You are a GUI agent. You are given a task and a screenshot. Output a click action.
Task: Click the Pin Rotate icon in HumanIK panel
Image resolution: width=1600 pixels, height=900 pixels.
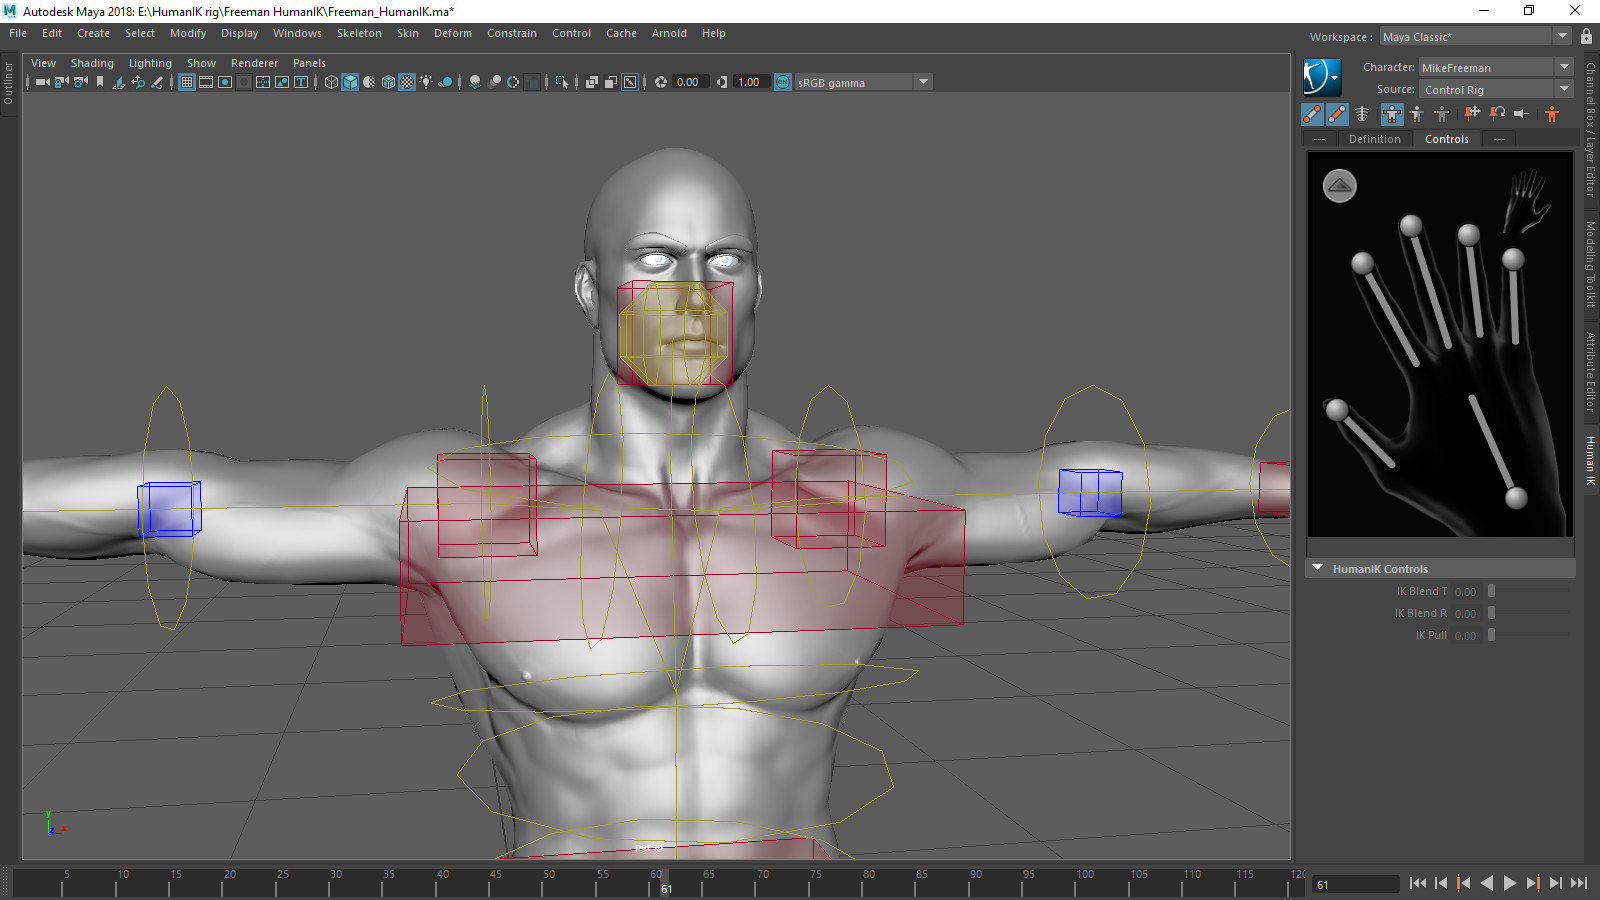[x=1496, y=114]
